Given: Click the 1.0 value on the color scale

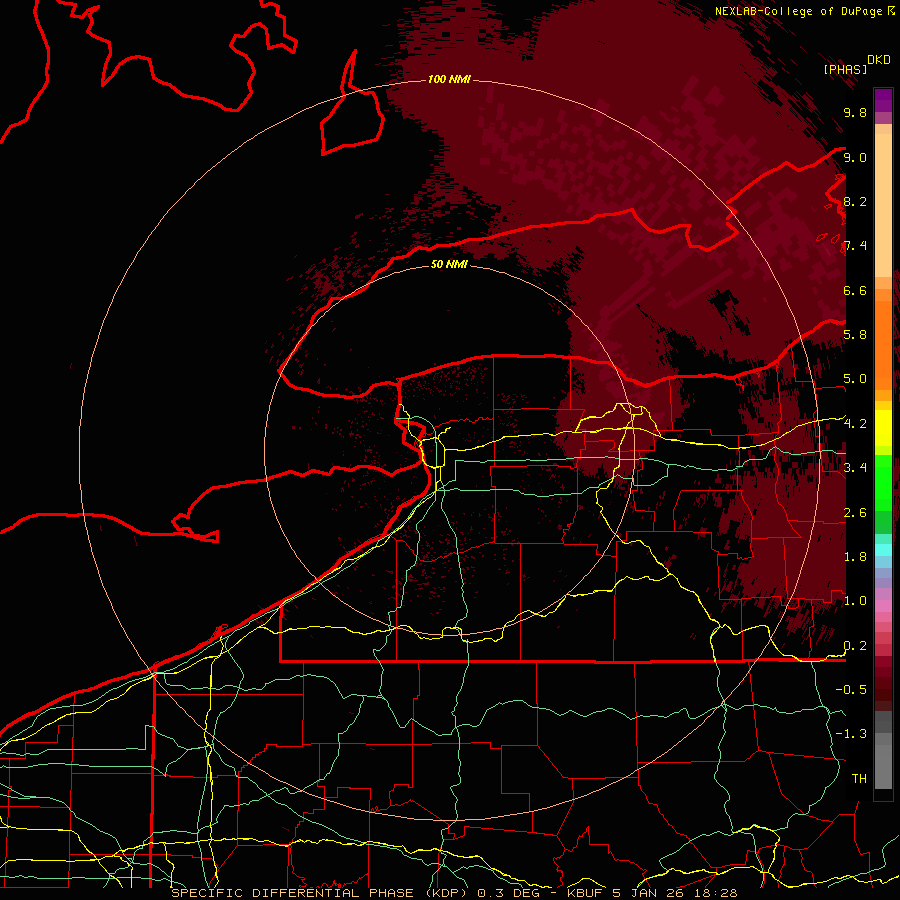Looking at the screenshot, I should point(855,601).
